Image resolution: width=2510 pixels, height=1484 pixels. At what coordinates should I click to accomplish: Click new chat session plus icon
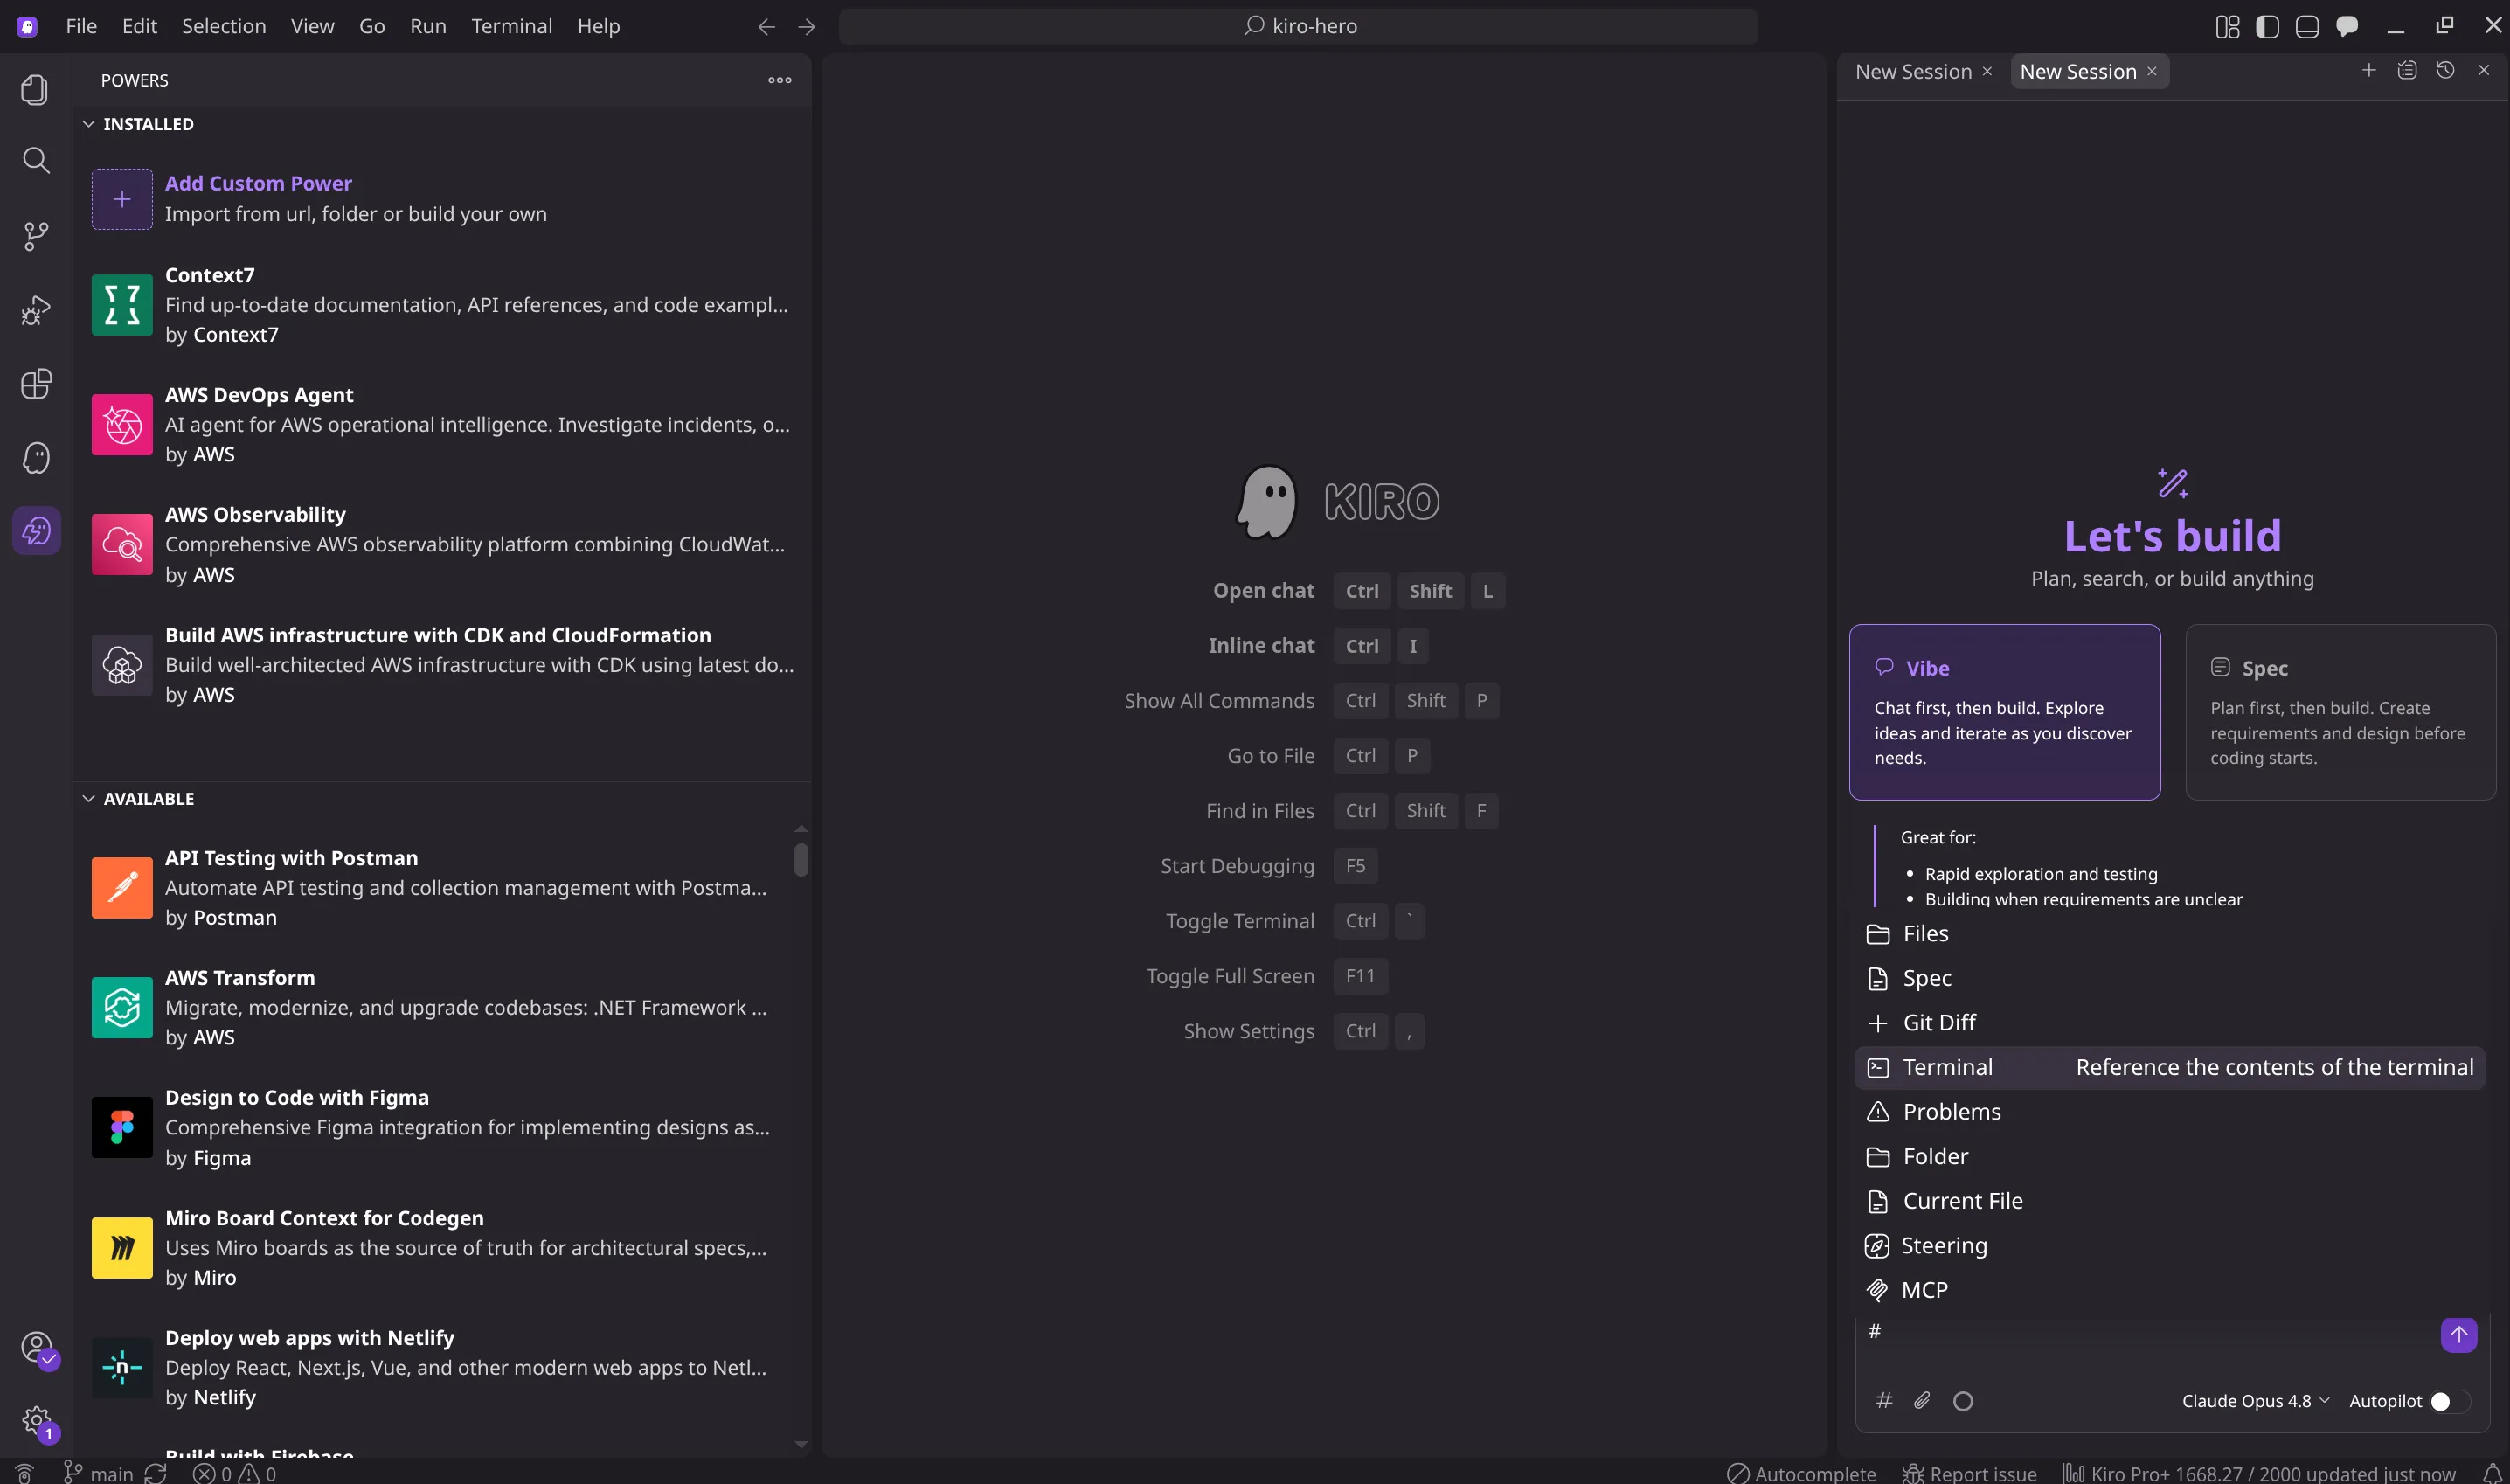(x=2368, y=70)
